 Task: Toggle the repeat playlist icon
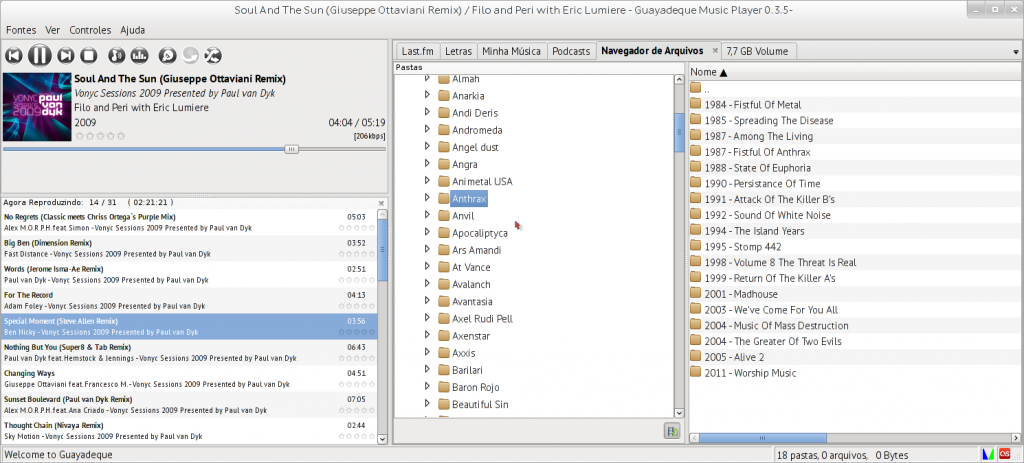coord(190,56)
